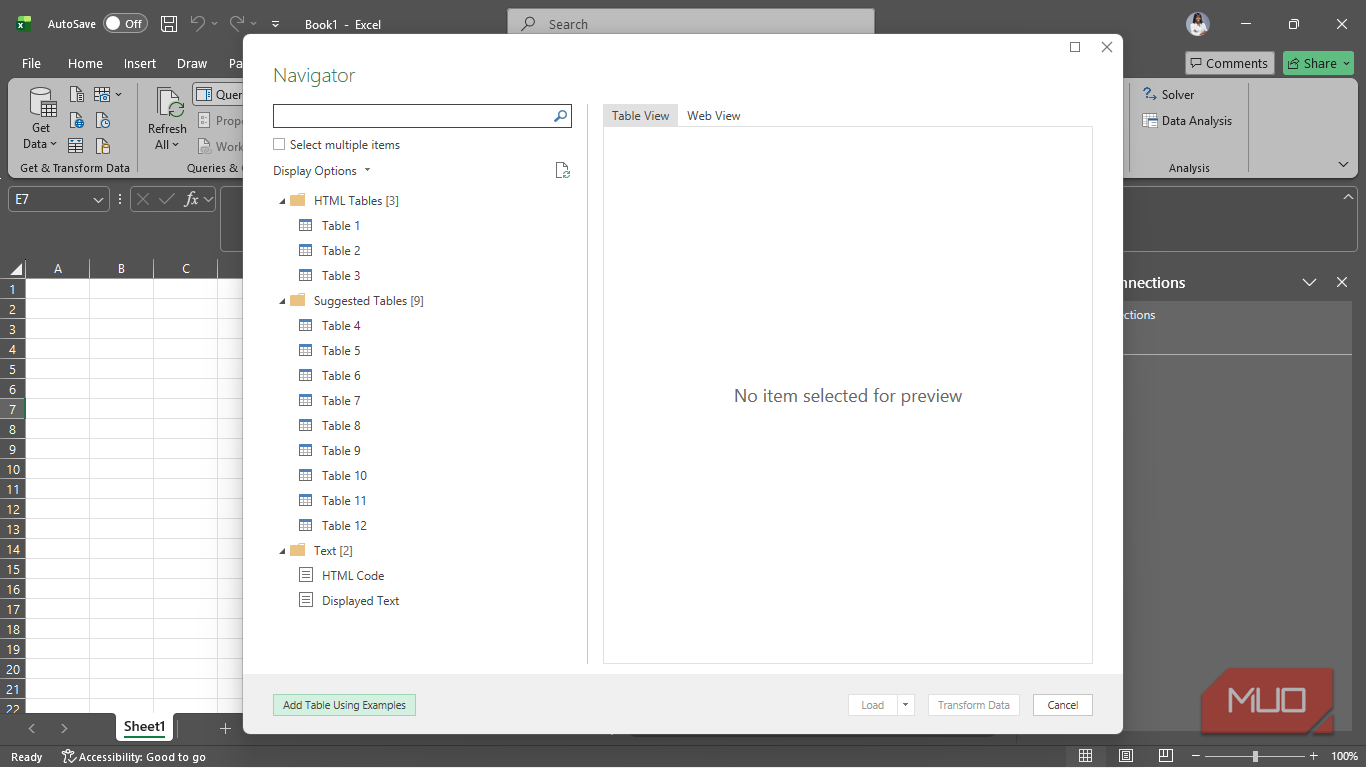Add a new sheet with plus icon

[x=225, y=728]
